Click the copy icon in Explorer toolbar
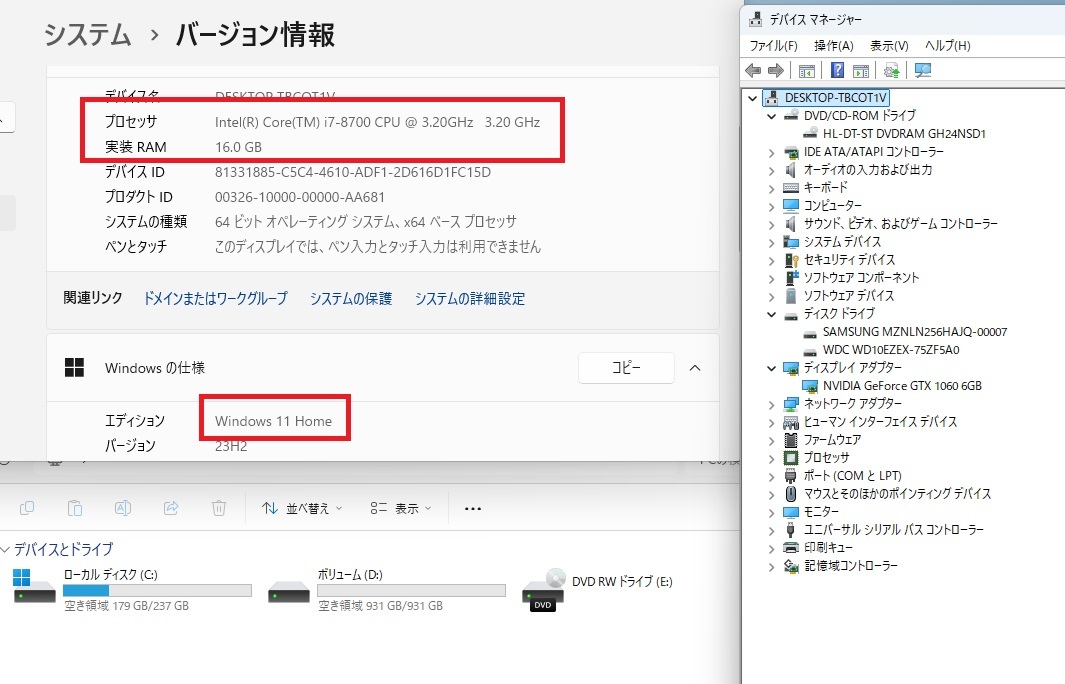Viewport: 1065px width, 684px height. [x=27, y=508]
